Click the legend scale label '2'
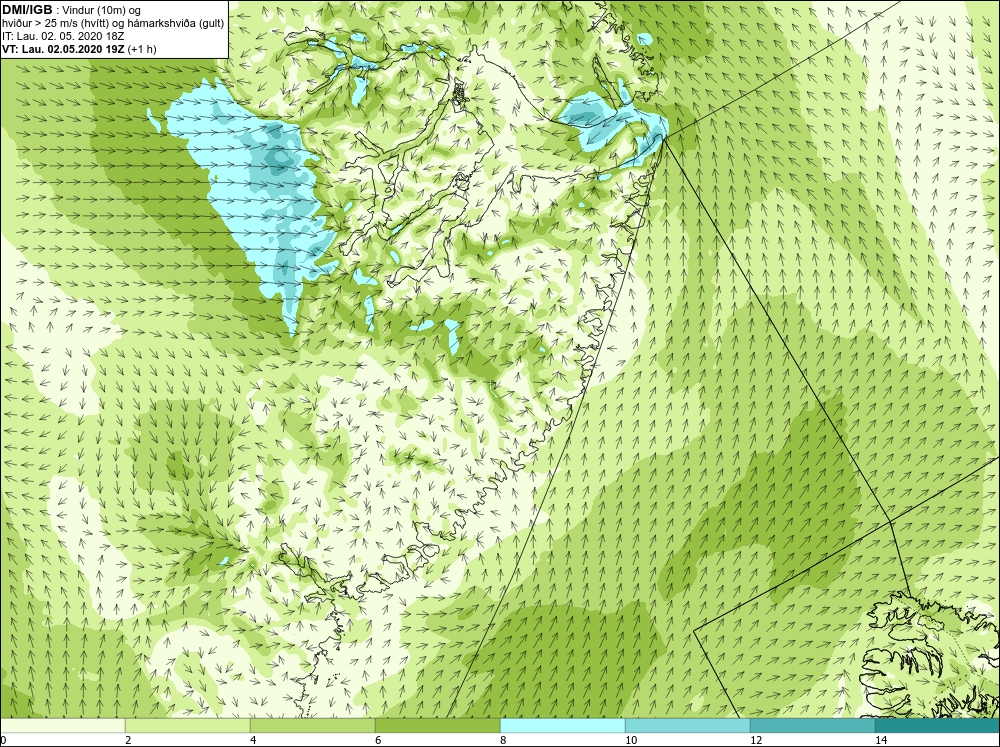This screenshot has height=747, width=1000. point(128,740)
